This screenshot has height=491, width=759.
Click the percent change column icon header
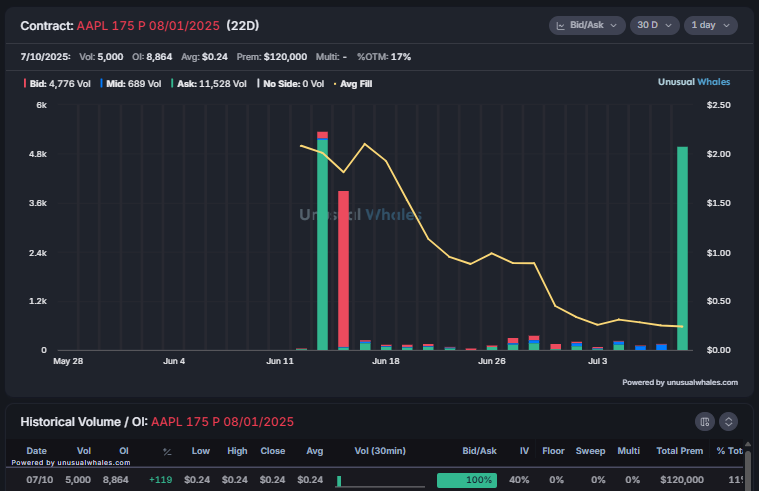[167, 452]
